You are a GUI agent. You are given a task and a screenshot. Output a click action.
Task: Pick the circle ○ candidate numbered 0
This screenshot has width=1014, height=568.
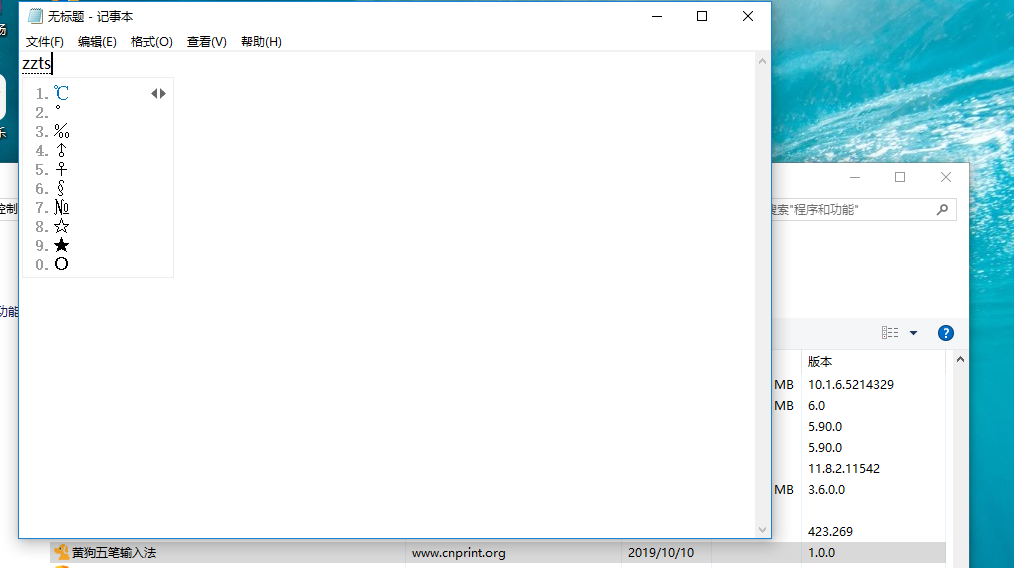tap(61, 265)
